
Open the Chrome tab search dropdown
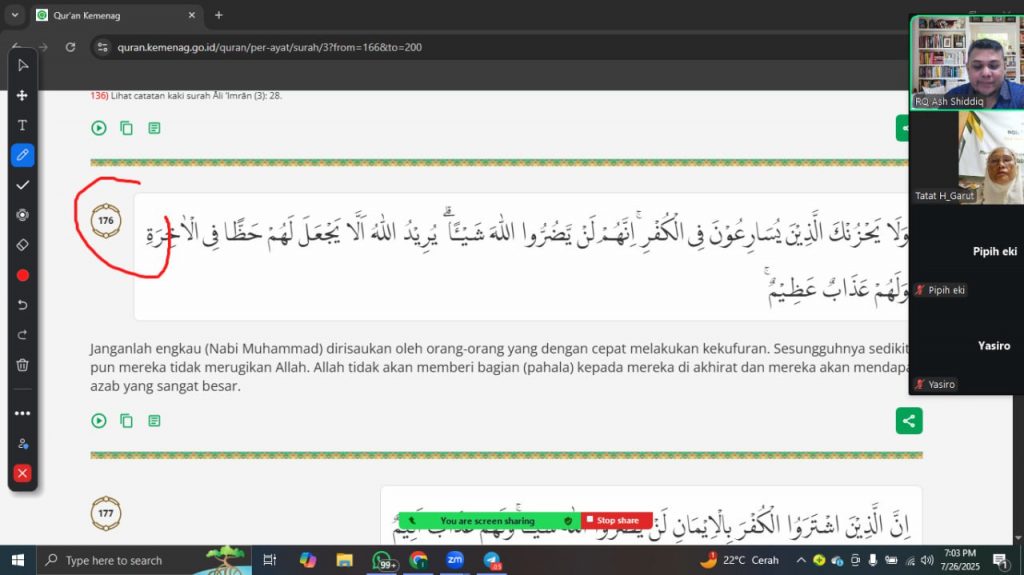[x=14, y=15]
